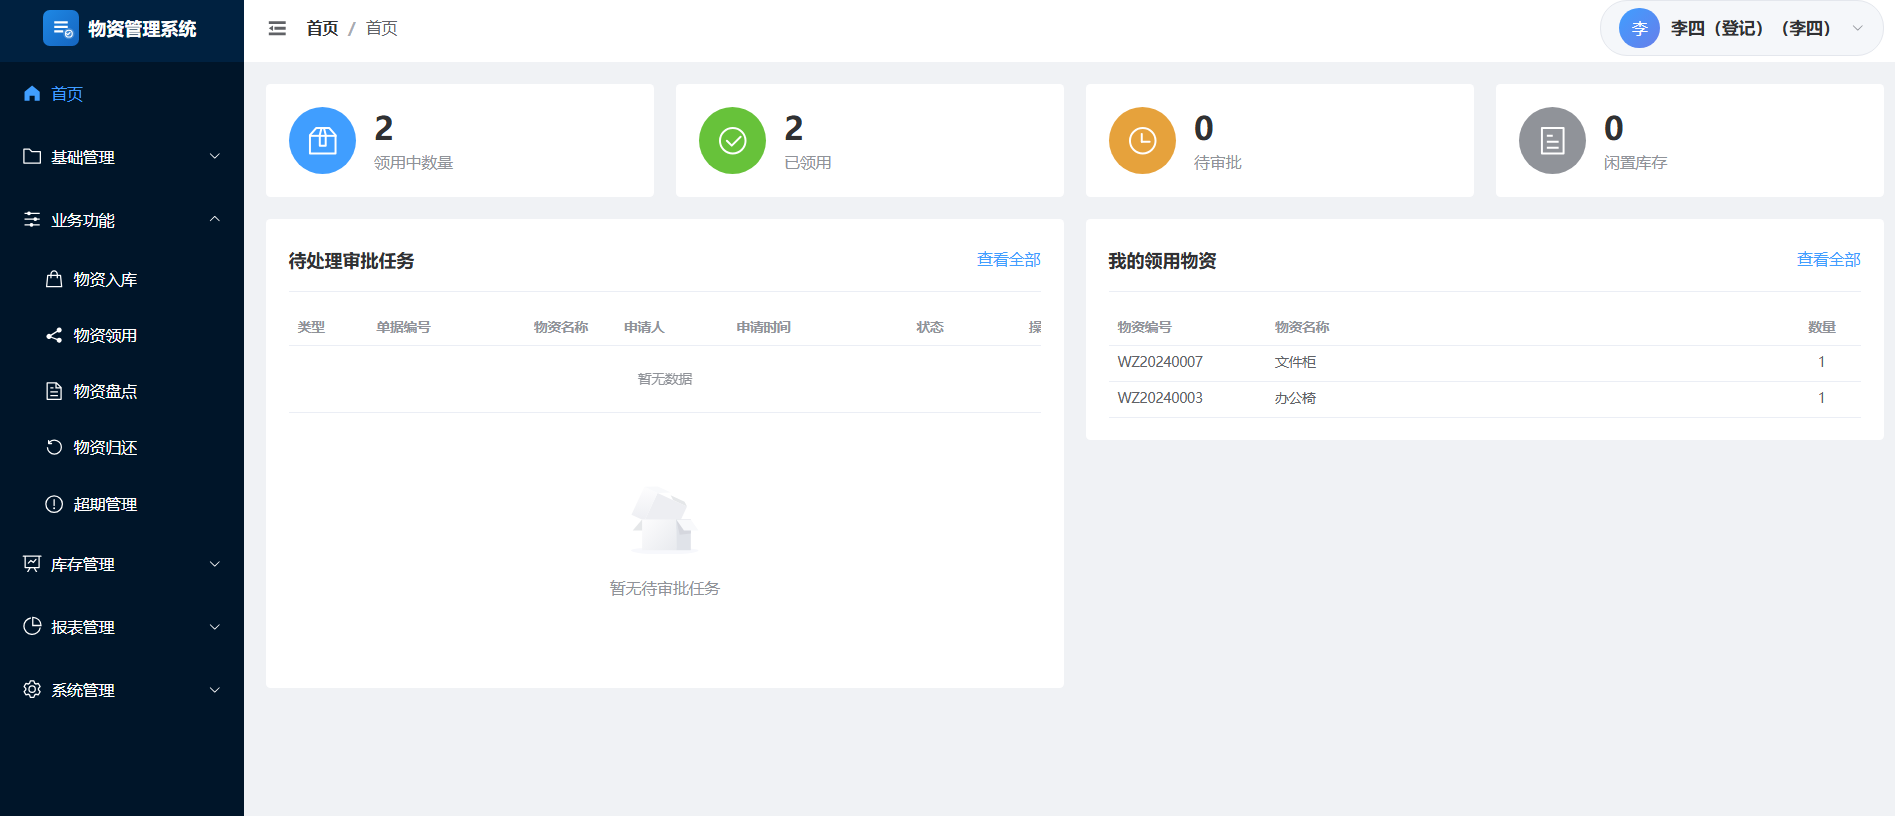Expand the 库存管理 menu chevron
1895x816 pixels.
tap(214, 564)
